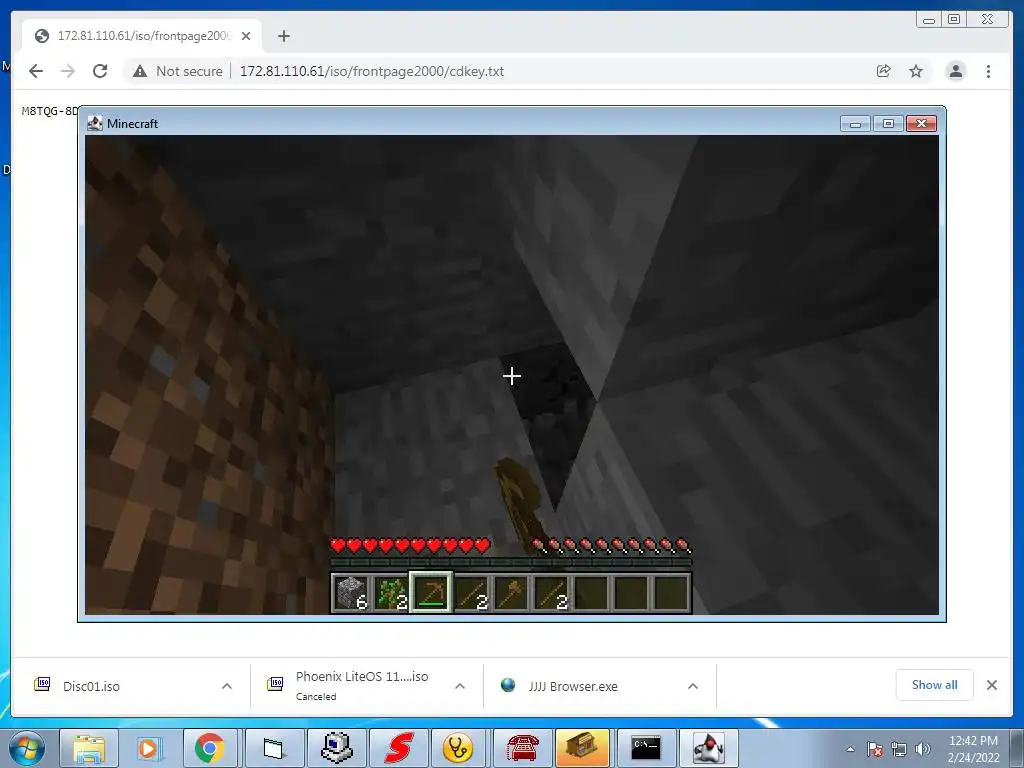The height and width of the screenshot is (768, 1024).
Task: Select the pickaxe hotbar slot
Action: (431, 592)
